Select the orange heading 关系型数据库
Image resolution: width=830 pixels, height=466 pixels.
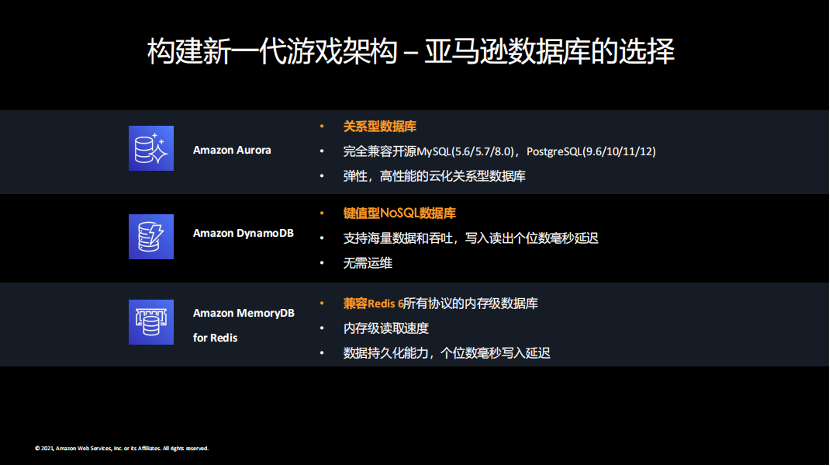click(380, 126)
